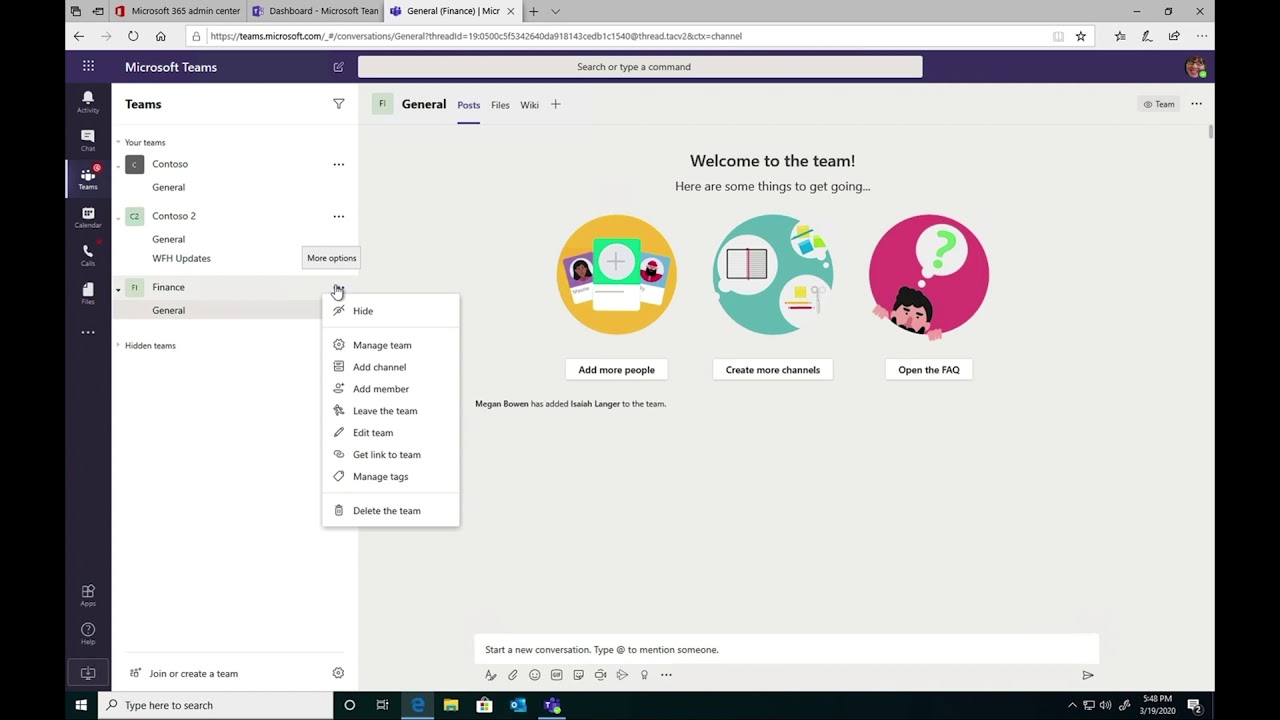The width and height of the screenshot is (1280, 720).
Task: Choose Add member from the menu
Action: 390,389
